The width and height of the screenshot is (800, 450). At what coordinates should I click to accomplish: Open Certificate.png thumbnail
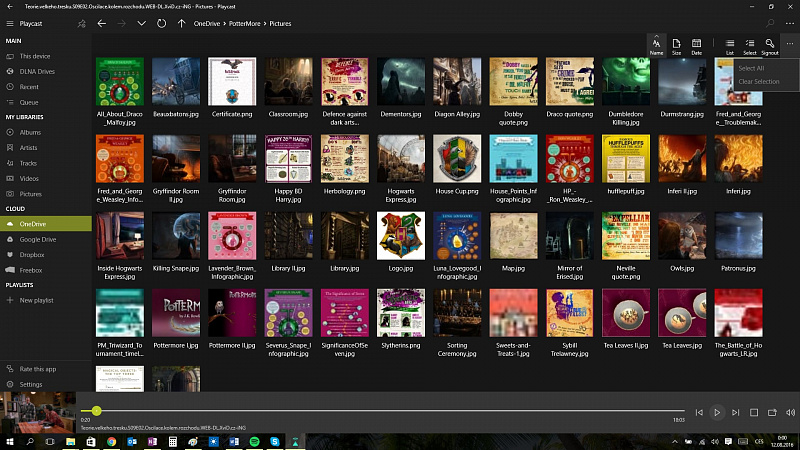point(232,82)
